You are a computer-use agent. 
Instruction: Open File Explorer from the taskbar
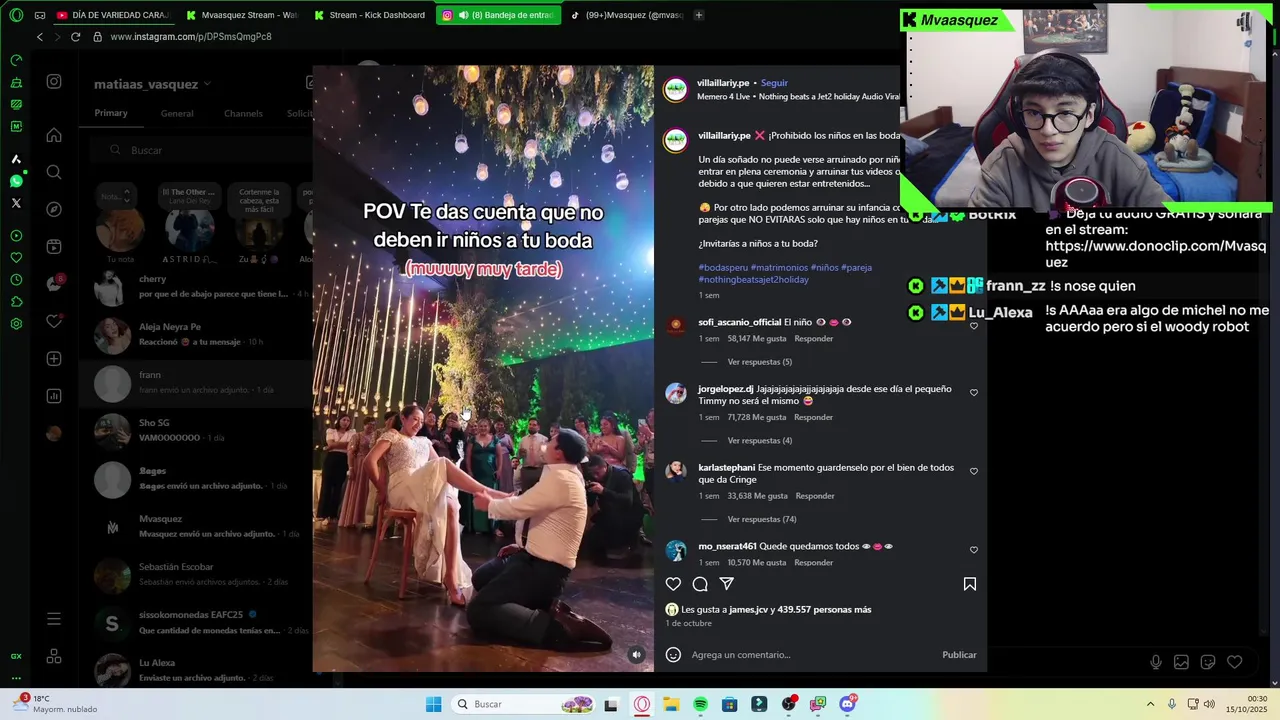671,704
